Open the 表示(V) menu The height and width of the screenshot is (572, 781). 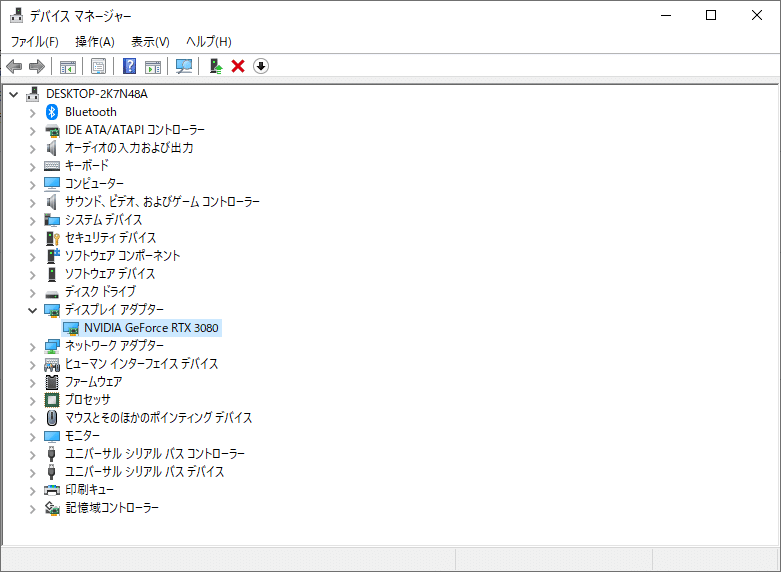pyautogui.click(x=150, y=42)
